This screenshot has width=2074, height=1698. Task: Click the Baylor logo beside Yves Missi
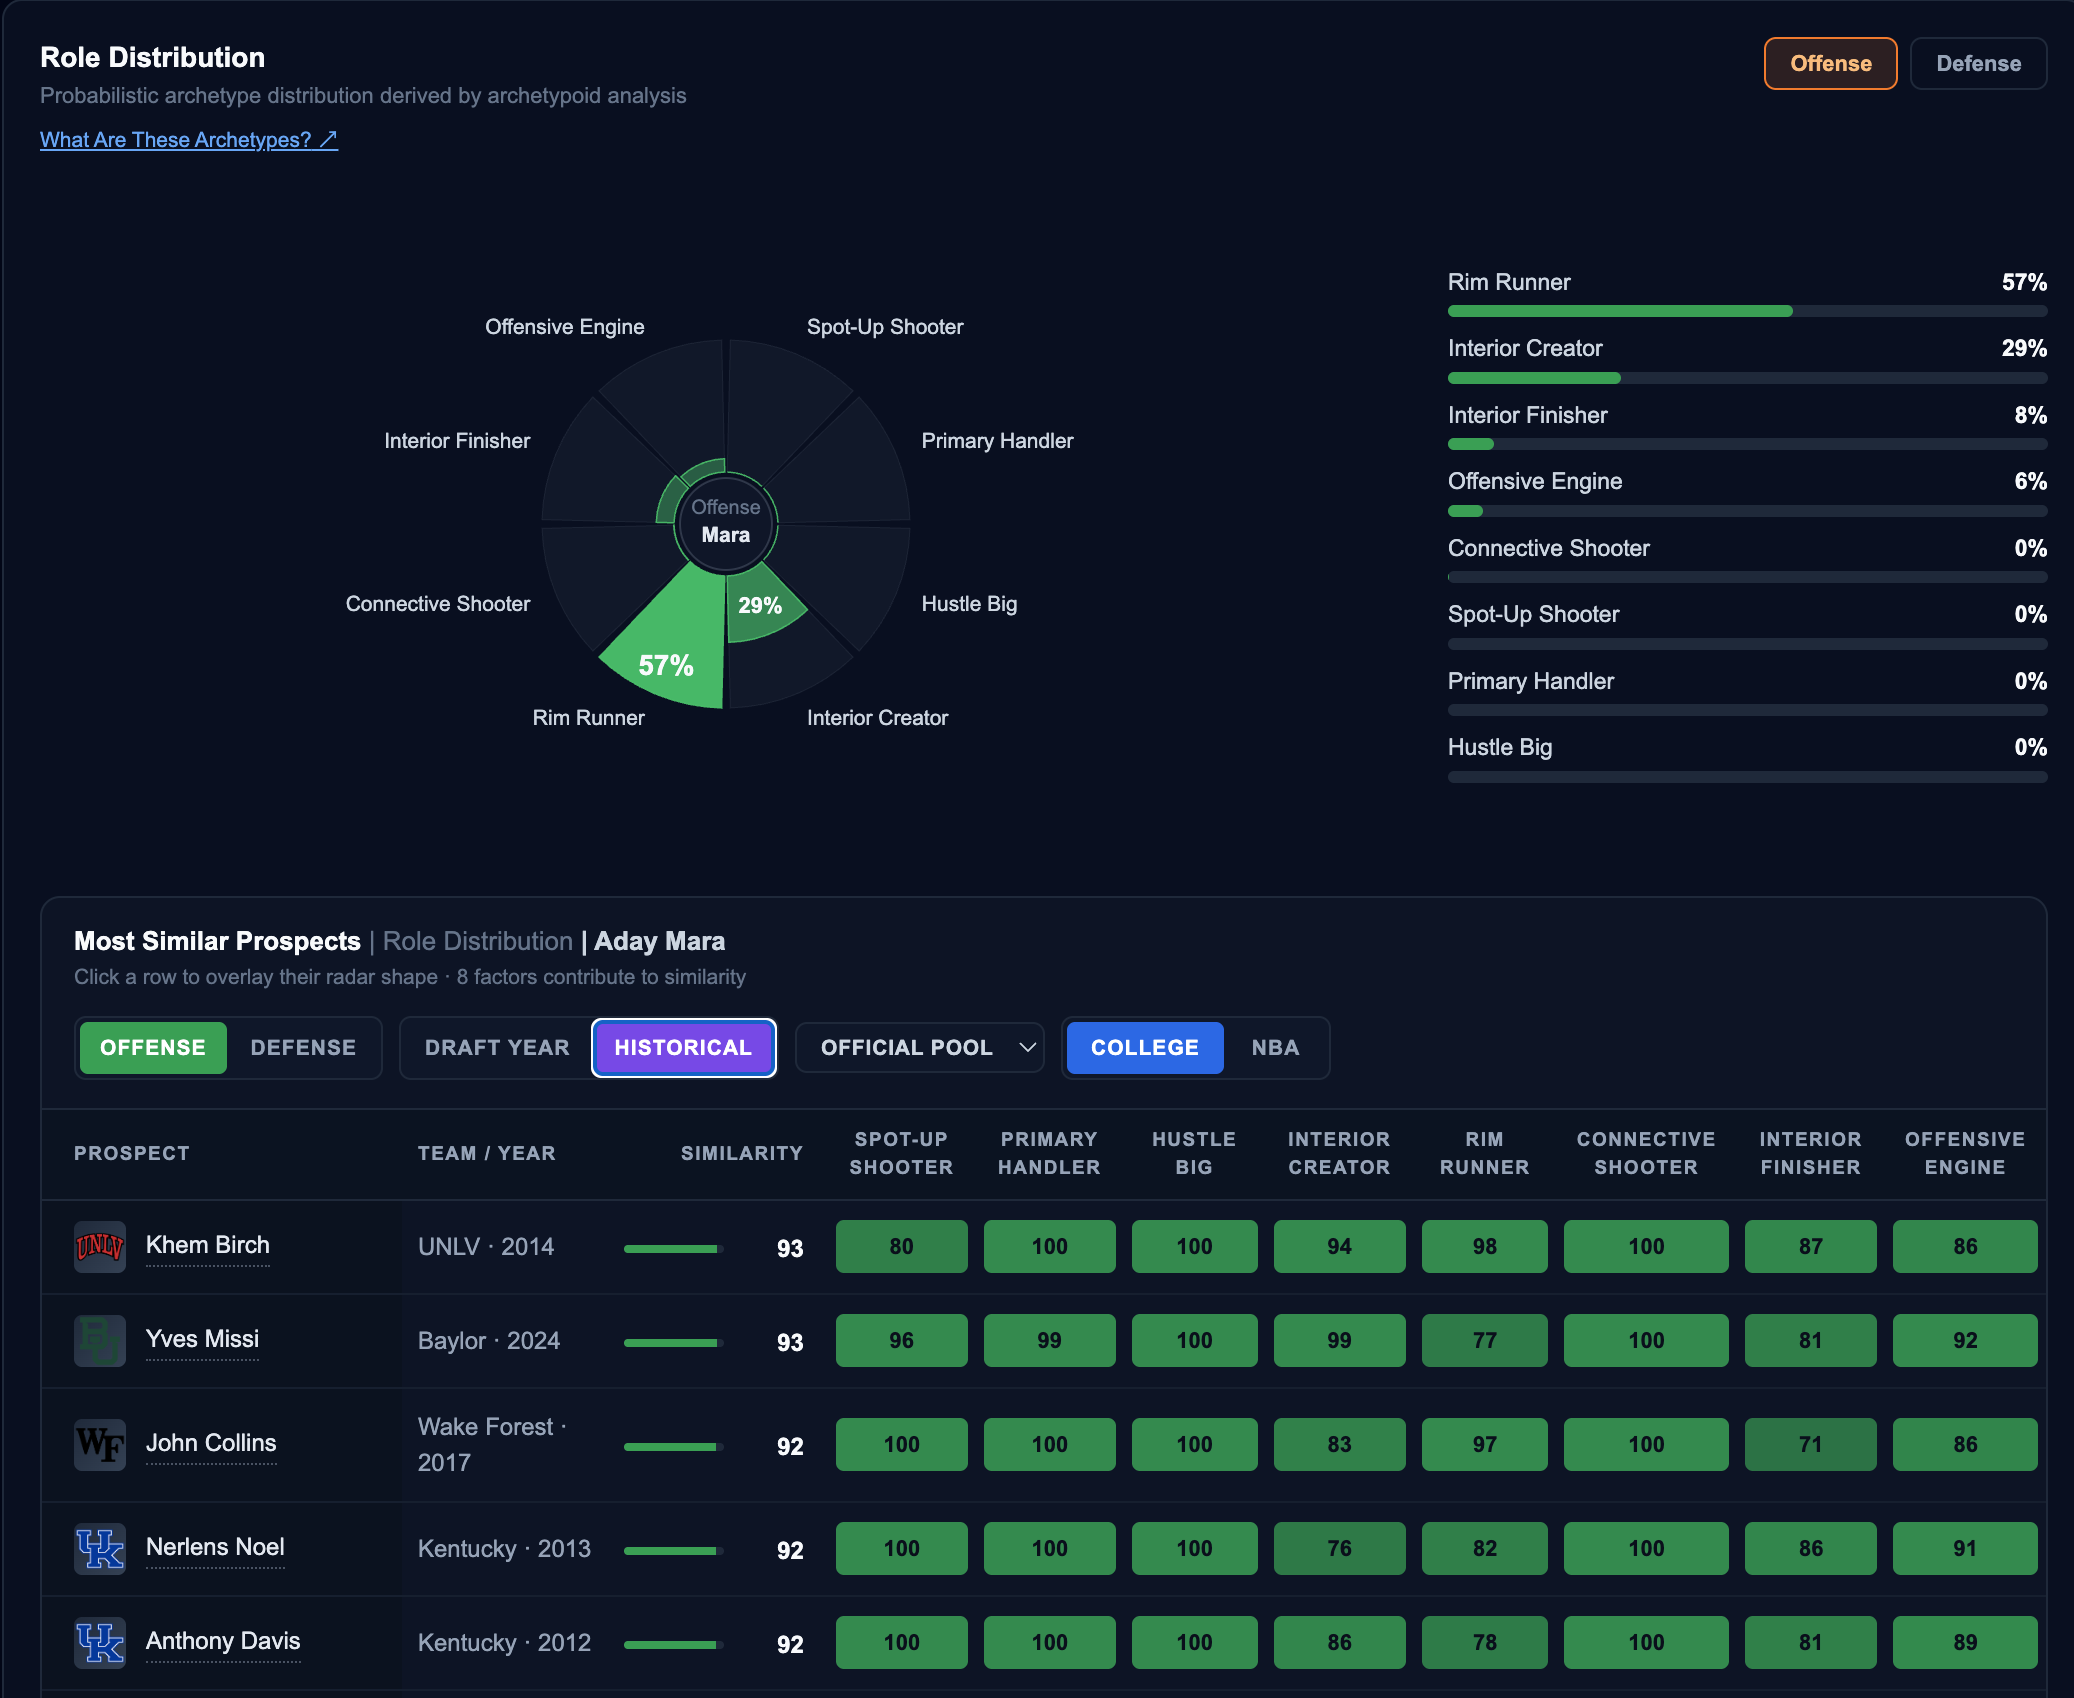[100, 1340]
